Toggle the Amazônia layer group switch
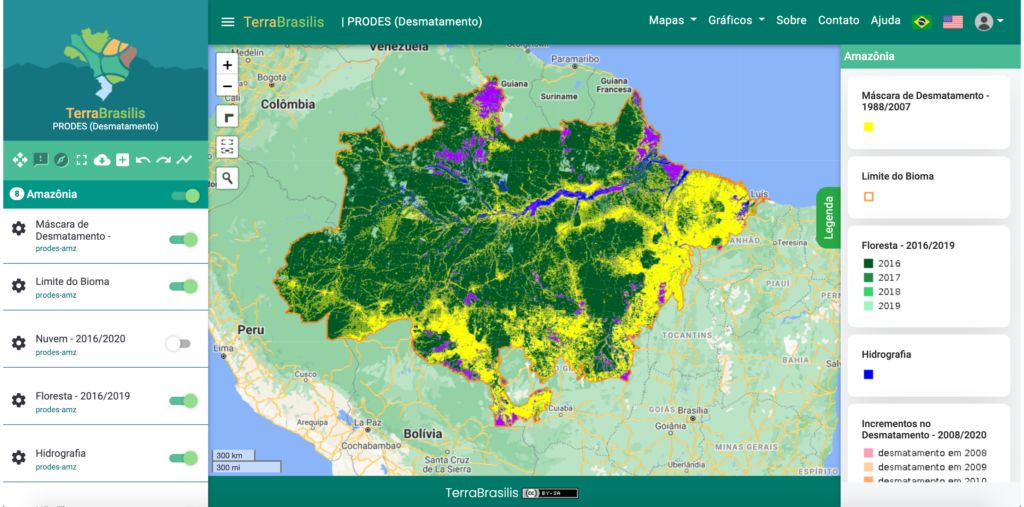This screenshot has width=1024, height=507. click(x=185, y=196)
